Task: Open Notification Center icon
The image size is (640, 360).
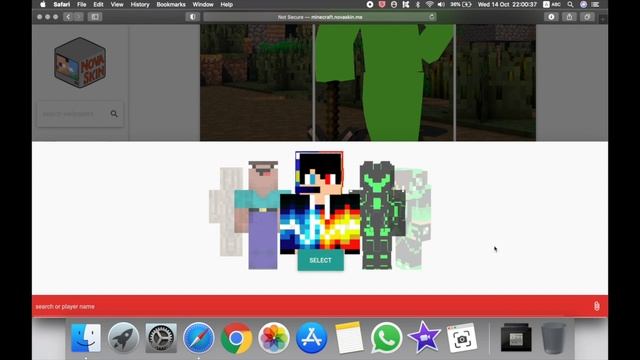Action: pos(596,4)
